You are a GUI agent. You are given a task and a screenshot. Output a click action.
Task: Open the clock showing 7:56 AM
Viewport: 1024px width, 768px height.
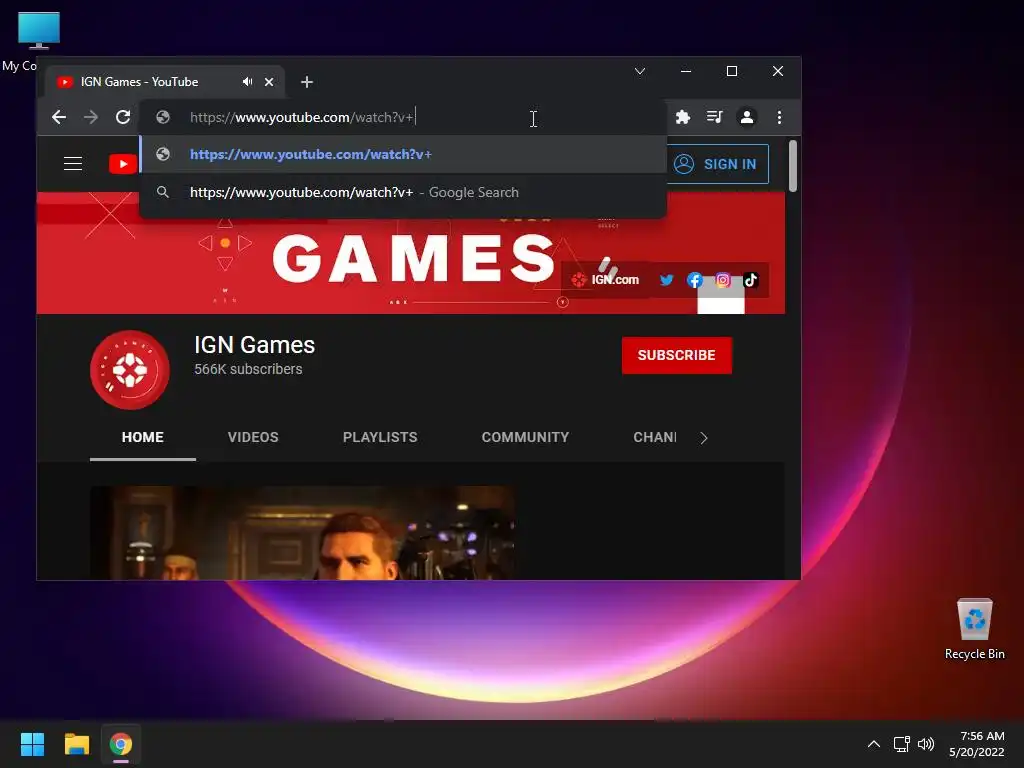977,744
